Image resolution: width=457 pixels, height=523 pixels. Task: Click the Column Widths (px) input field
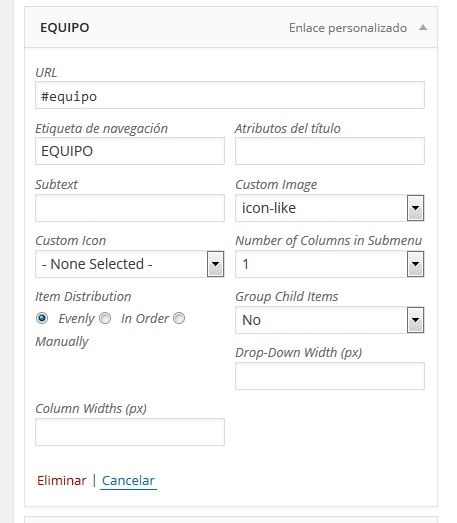click(130, 432)
